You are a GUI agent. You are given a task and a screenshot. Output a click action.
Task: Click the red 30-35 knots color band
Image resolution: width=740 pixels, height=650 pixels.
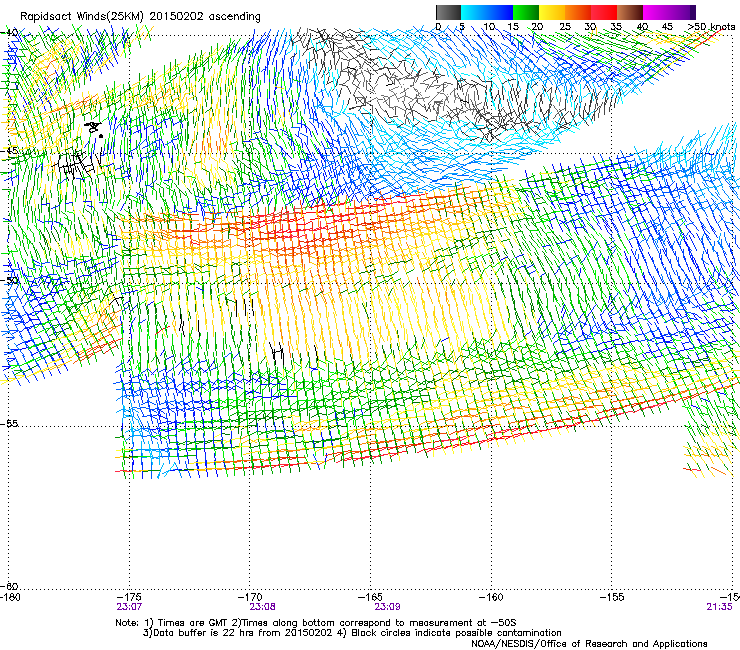(x=604, y=12)
